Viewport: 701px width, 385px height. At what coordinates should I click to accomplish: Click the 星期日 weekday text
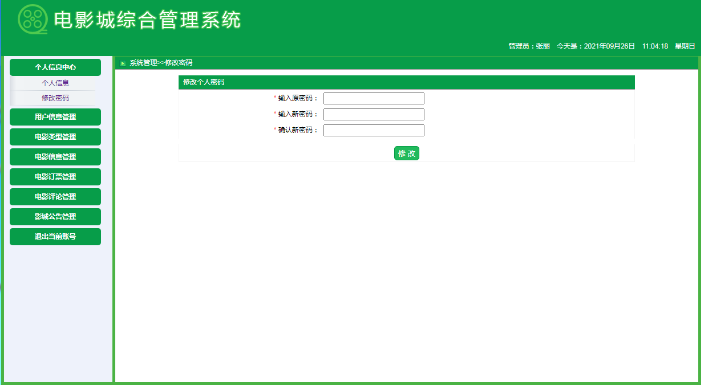pyautogui.click(x=685, y=47)
